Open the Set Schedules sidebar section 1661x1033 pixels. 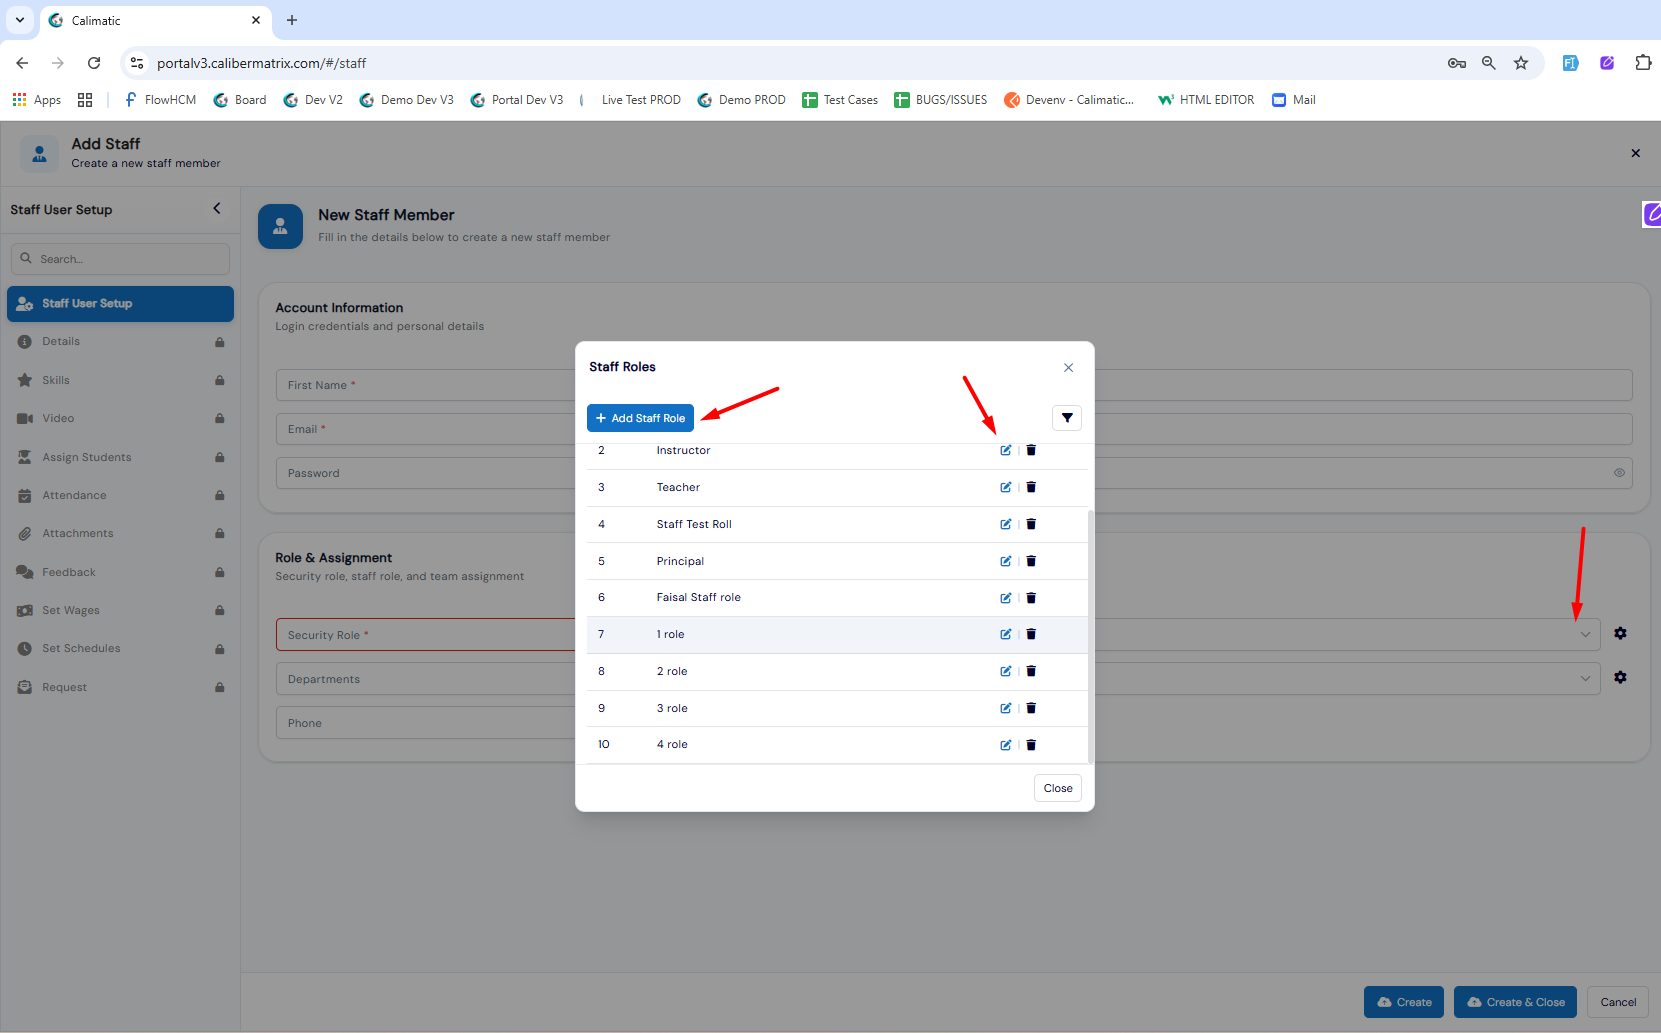click(x=120, y=648)
